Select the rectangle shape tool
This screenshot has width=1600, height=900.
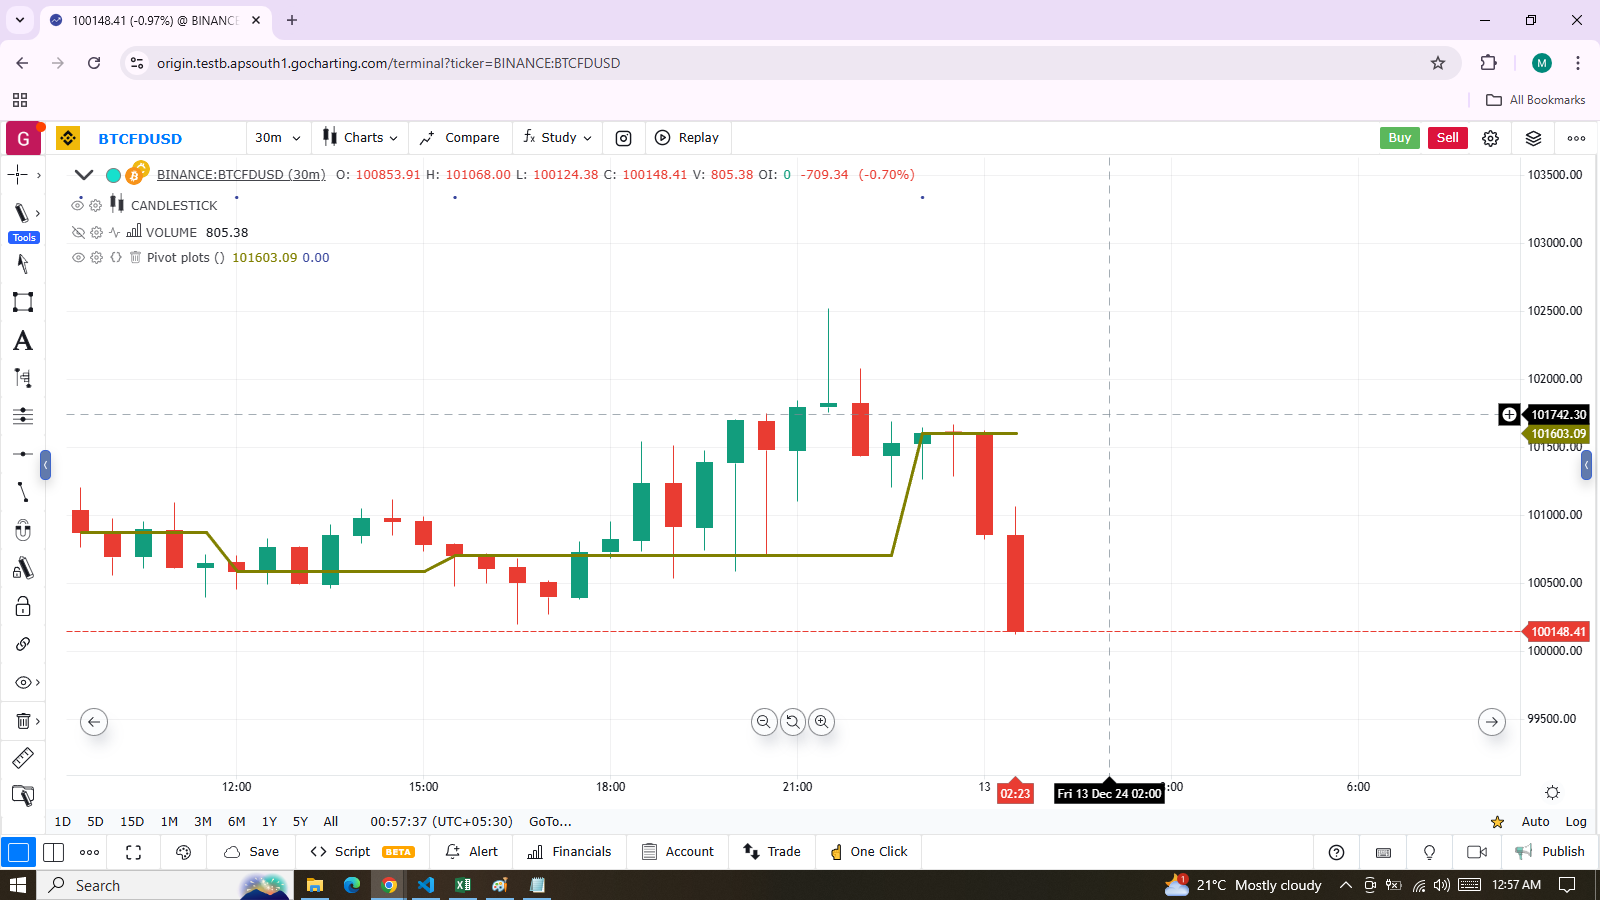click(22, 302)
